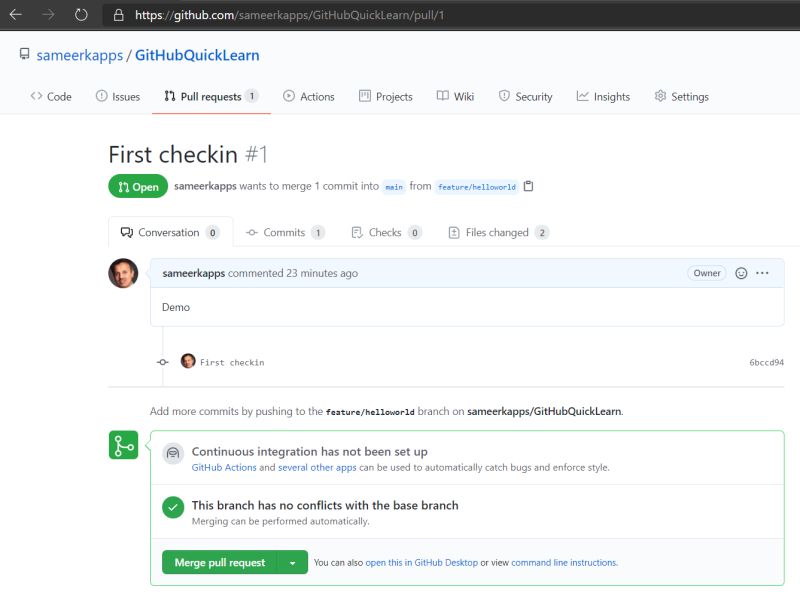Click the repository book icon beside sameerkapps
The height and width of the screenshot is (592, 800).
23,55
